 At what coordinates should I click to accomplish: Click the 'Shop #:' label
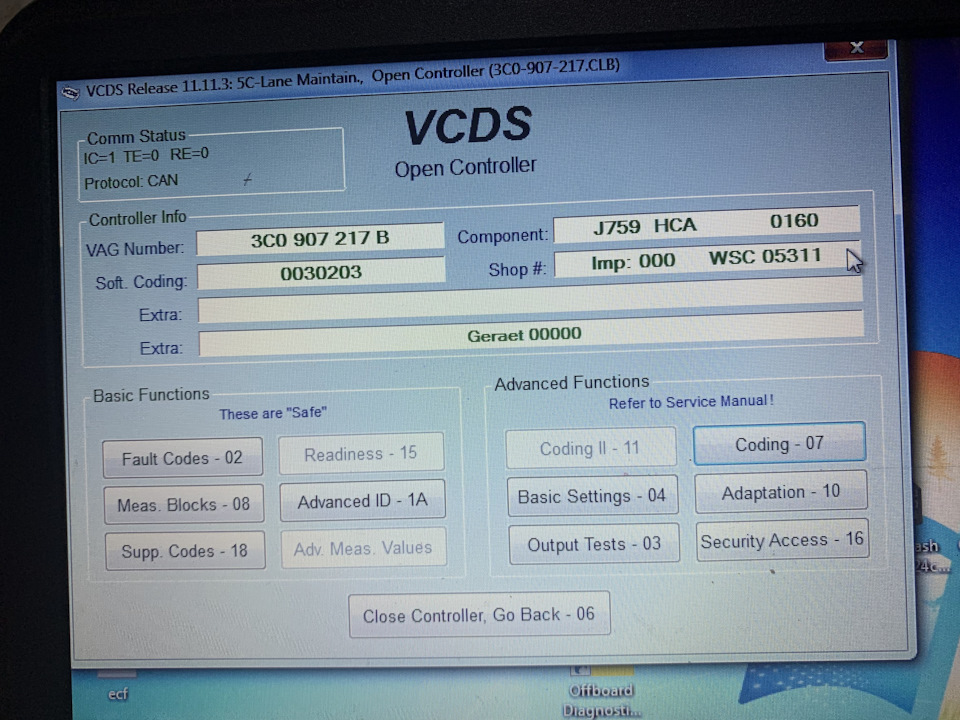coord(517,269)
